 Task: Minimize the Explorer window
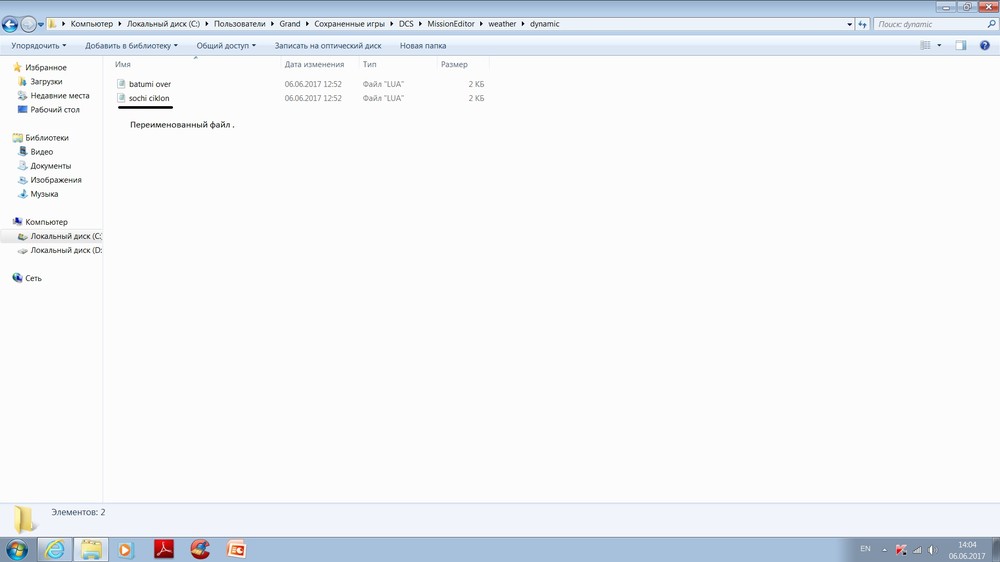tap(946, 7)
